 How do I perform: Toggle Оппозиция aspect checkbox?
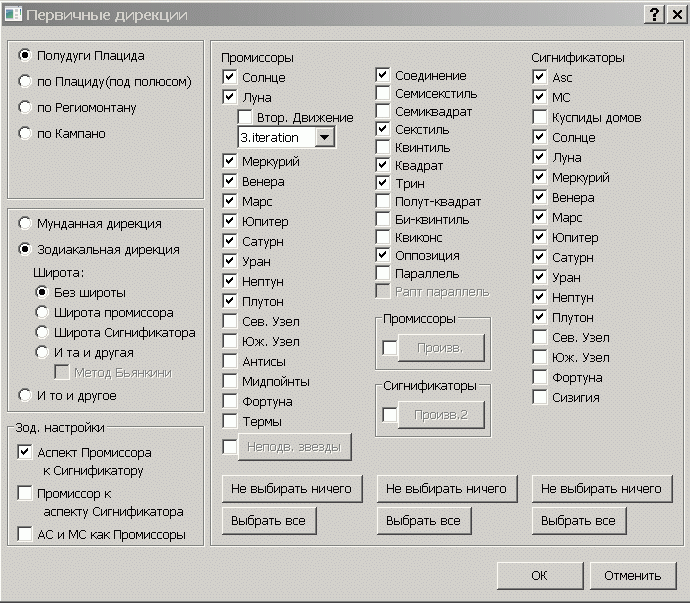[x=383, y=255]
